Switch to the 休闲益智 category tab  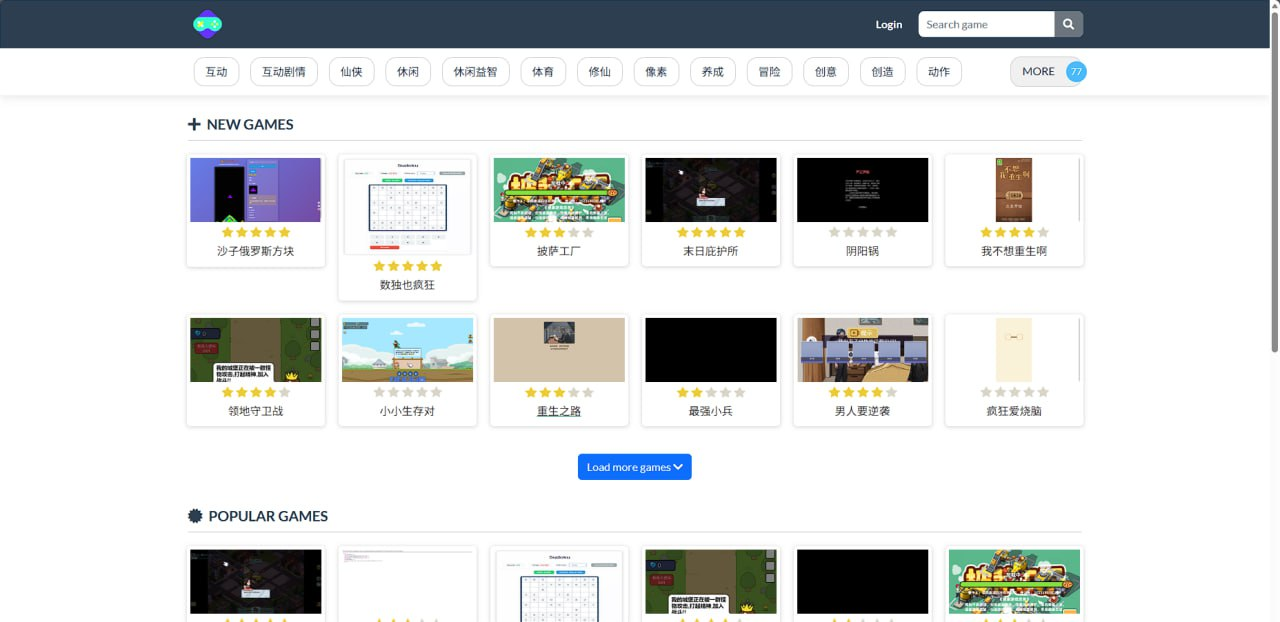(x=475, y=71)
